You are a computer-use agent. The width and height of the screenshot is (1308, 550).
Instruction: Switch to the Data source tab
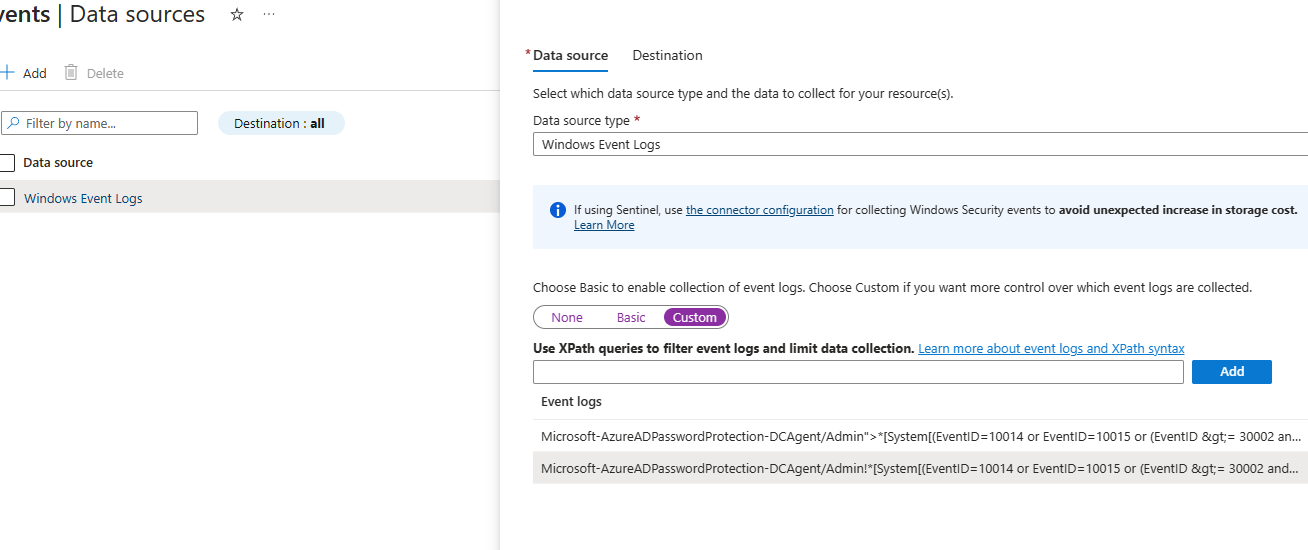(570, 56)
